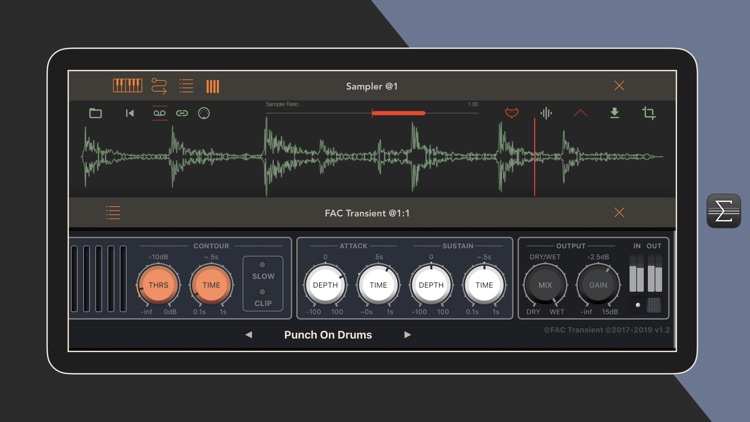Click the first waveform transient peak
The width and height of the screenshot is (750, 422).
(x=86, y=155)
